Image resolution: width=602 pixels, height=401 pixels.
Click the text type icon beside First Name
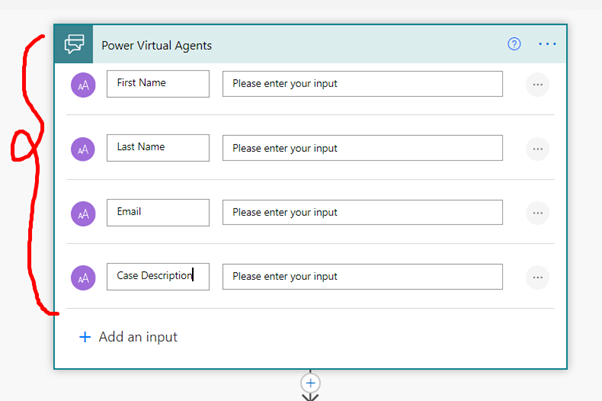[x=83, y=85]
